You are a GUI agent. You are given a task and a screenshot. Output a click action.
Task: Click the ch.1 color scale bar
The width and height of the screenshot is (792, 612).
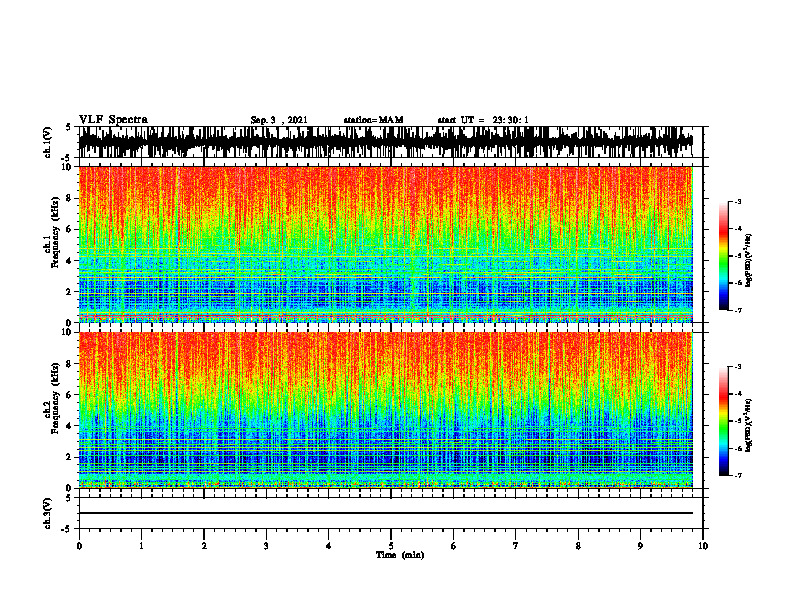click(724, 256)
